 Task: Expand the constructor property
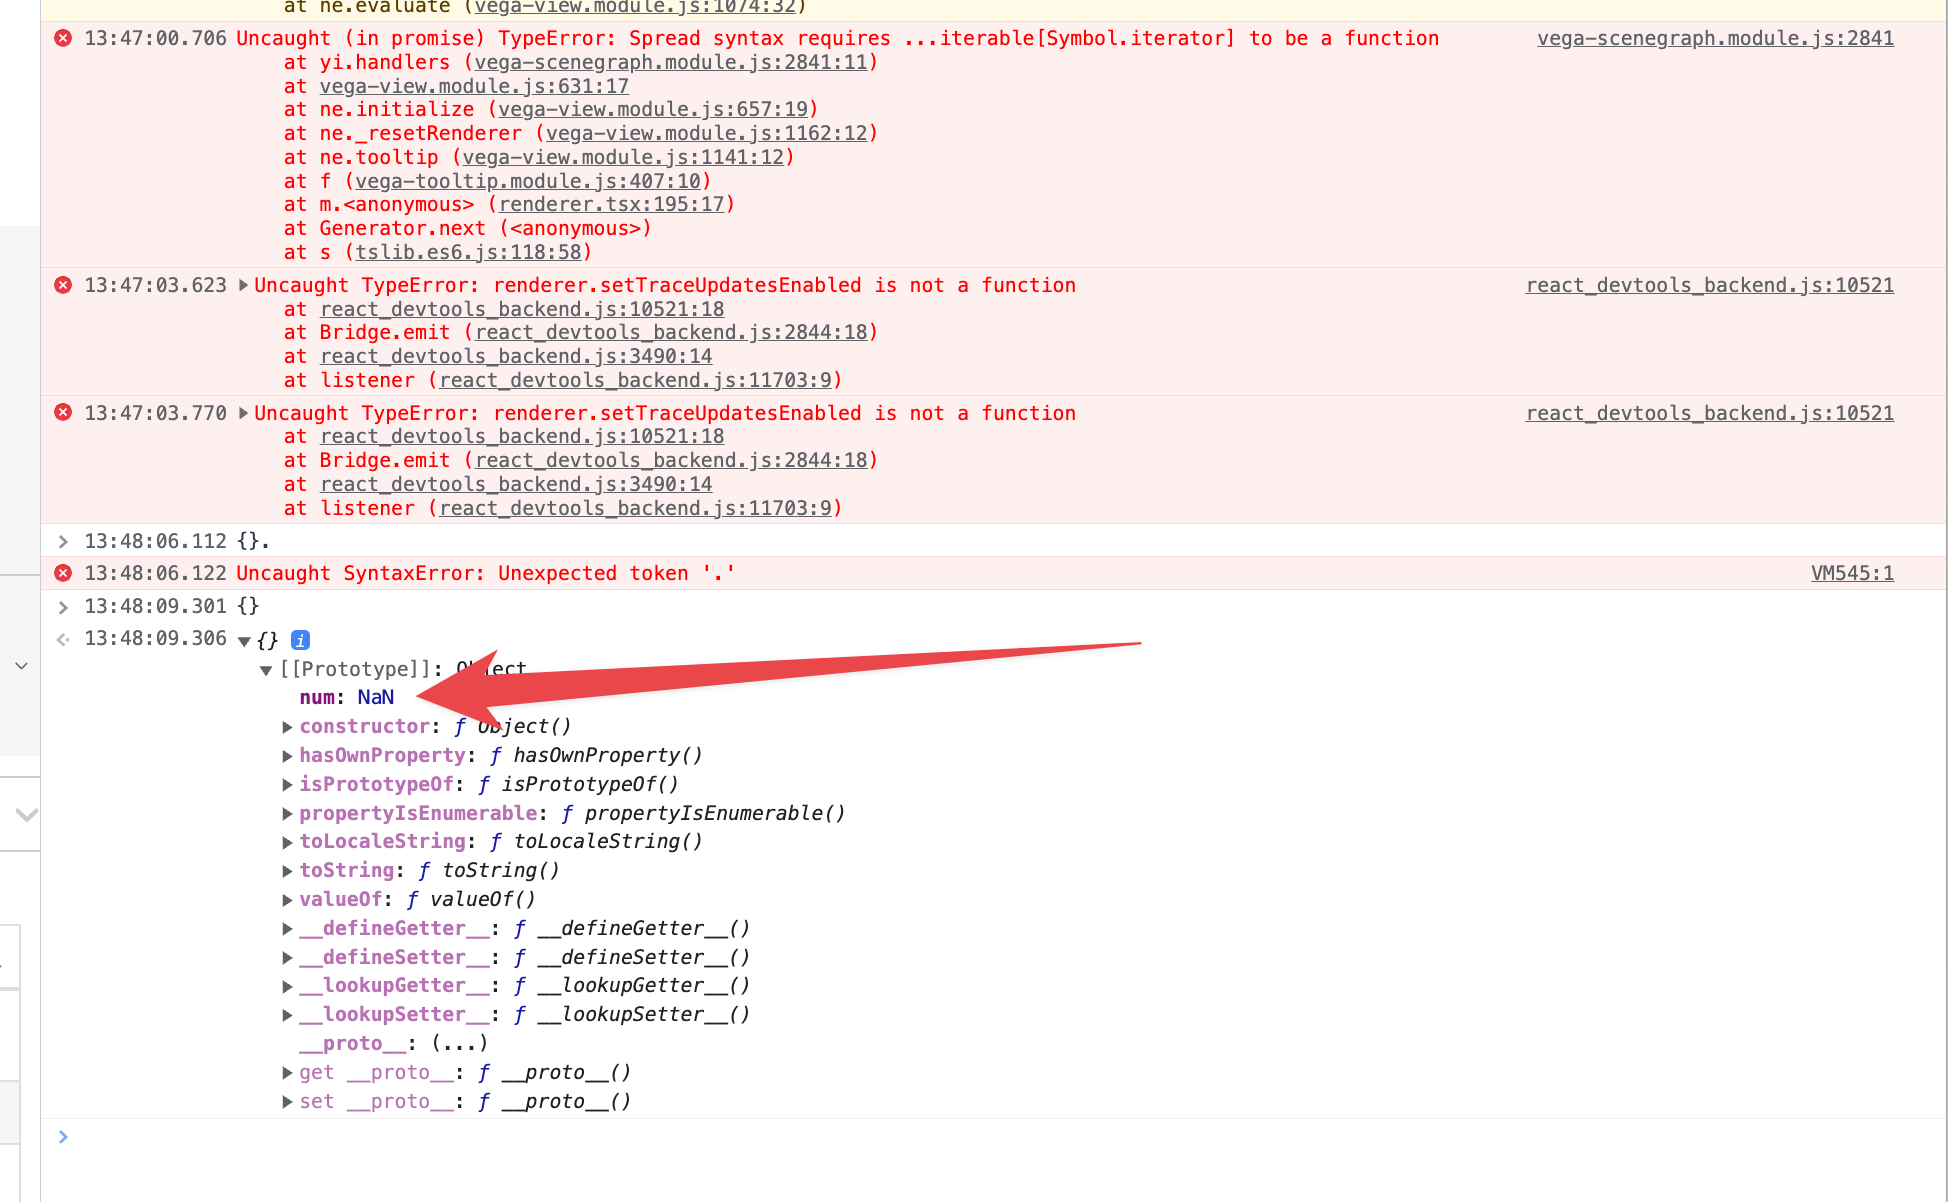[x=287, y=726]
